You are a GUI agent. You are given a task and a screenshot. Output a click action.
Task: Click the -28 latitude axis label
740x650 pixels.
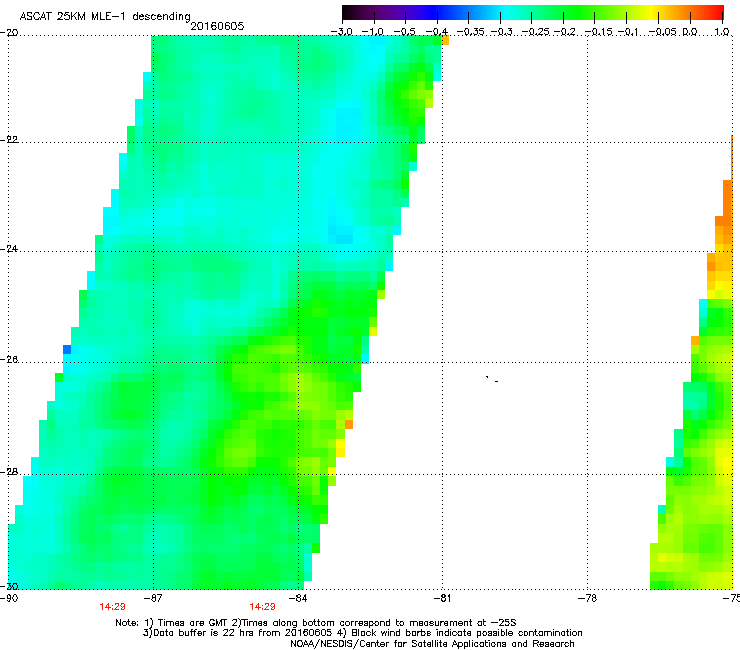(x=9, y=472)
